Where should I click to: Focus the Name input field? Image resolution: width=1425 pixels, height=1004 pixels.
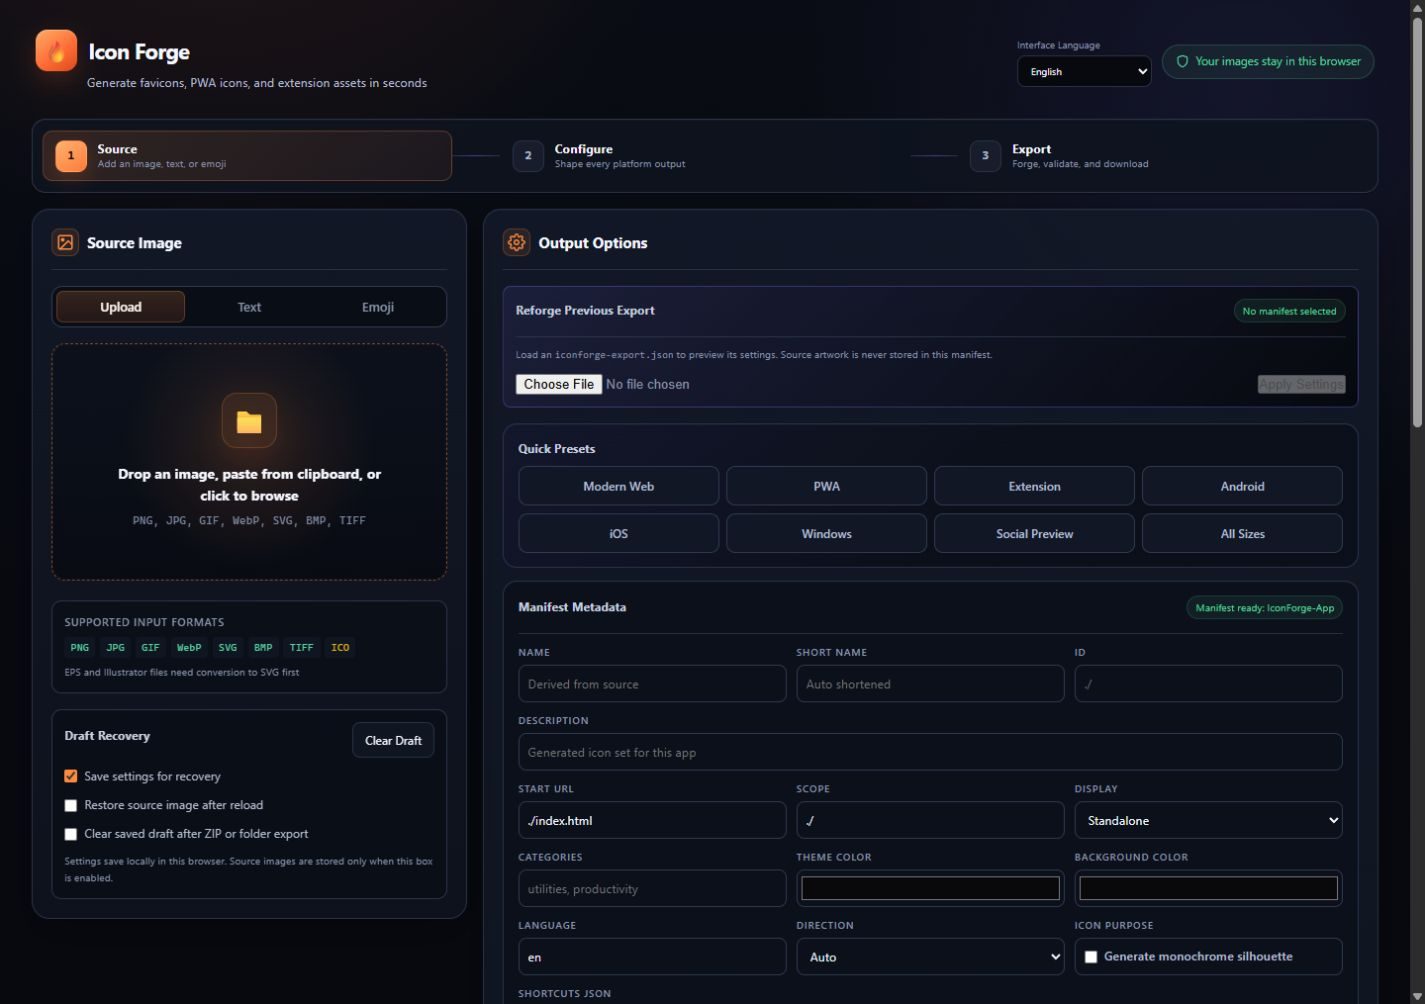click(x=652, y=684)
